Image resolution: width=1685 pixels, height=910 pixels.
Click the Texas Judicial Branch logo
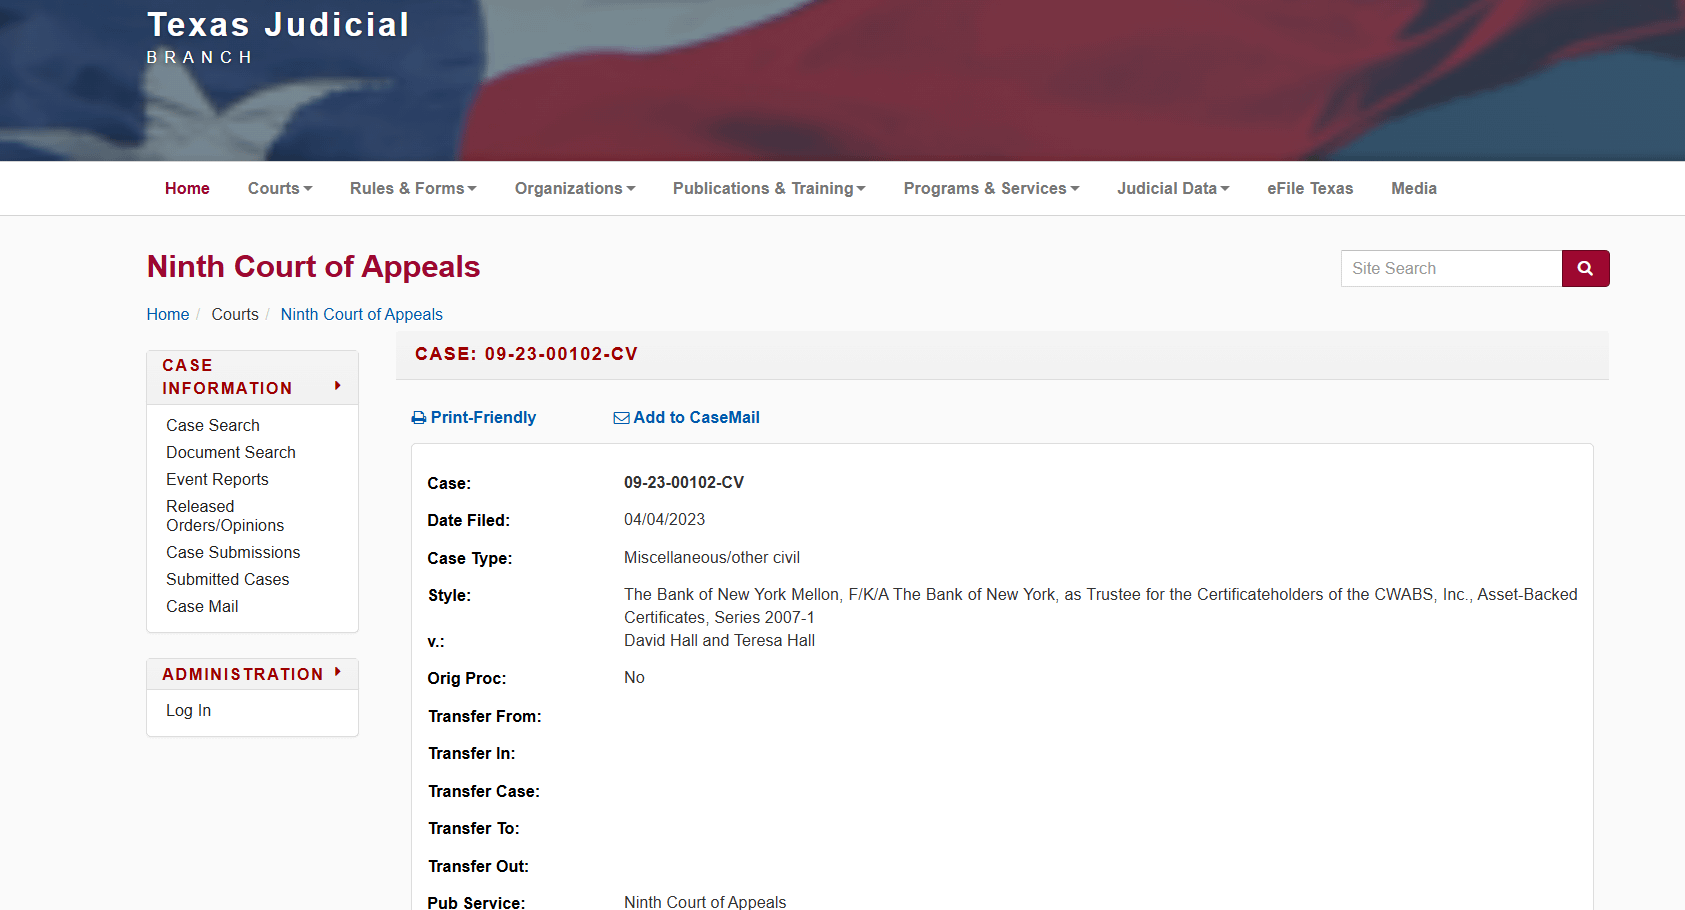click(278, 37)
